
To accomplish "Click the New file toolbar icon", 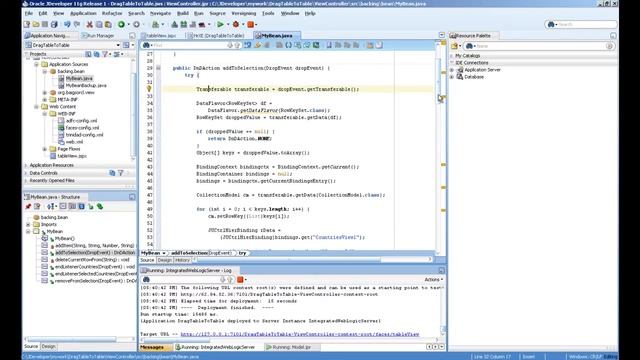I will [x=27, y=24].
